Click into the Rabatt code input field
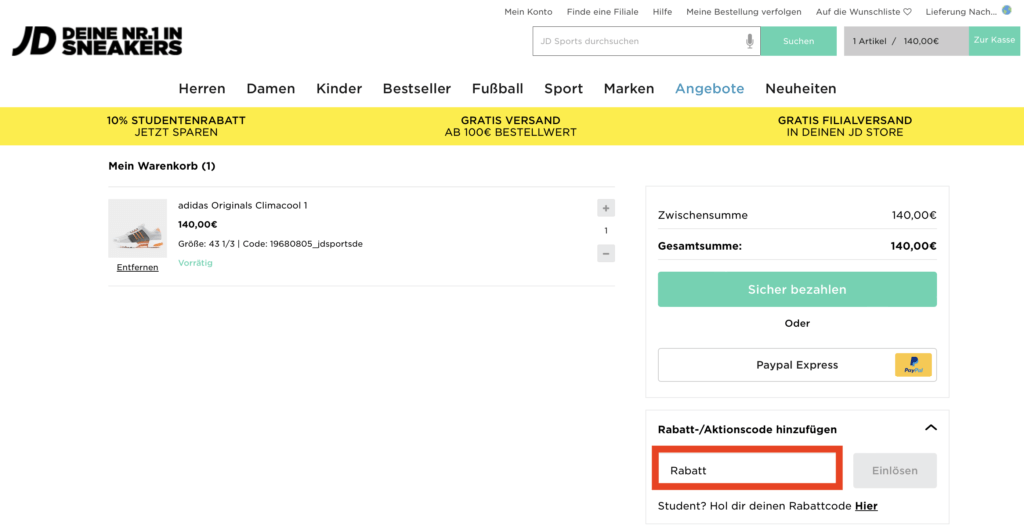Screen dimensions: 1024x529 747,470
